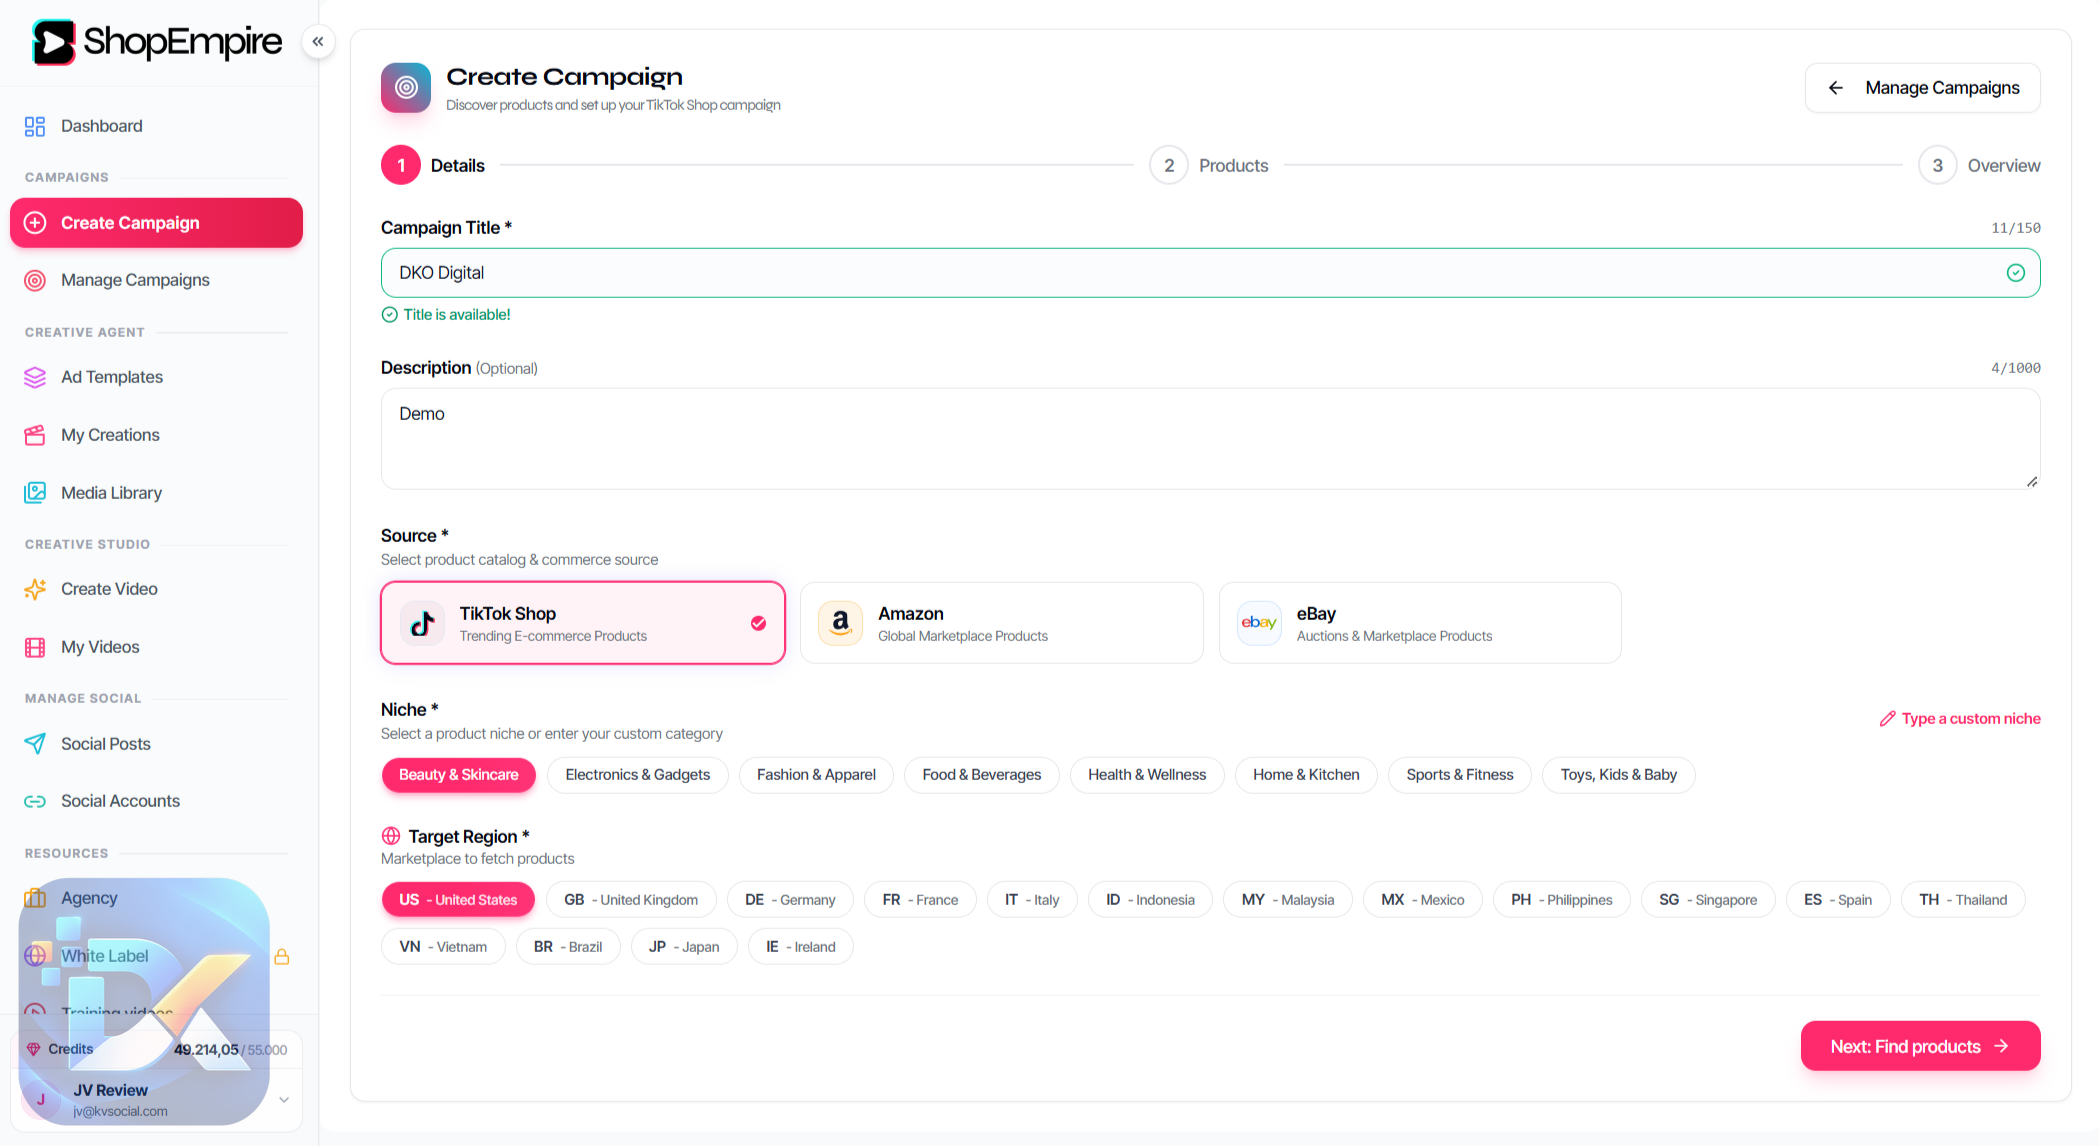Select GB - United Kingdom region

coord(631,900)
